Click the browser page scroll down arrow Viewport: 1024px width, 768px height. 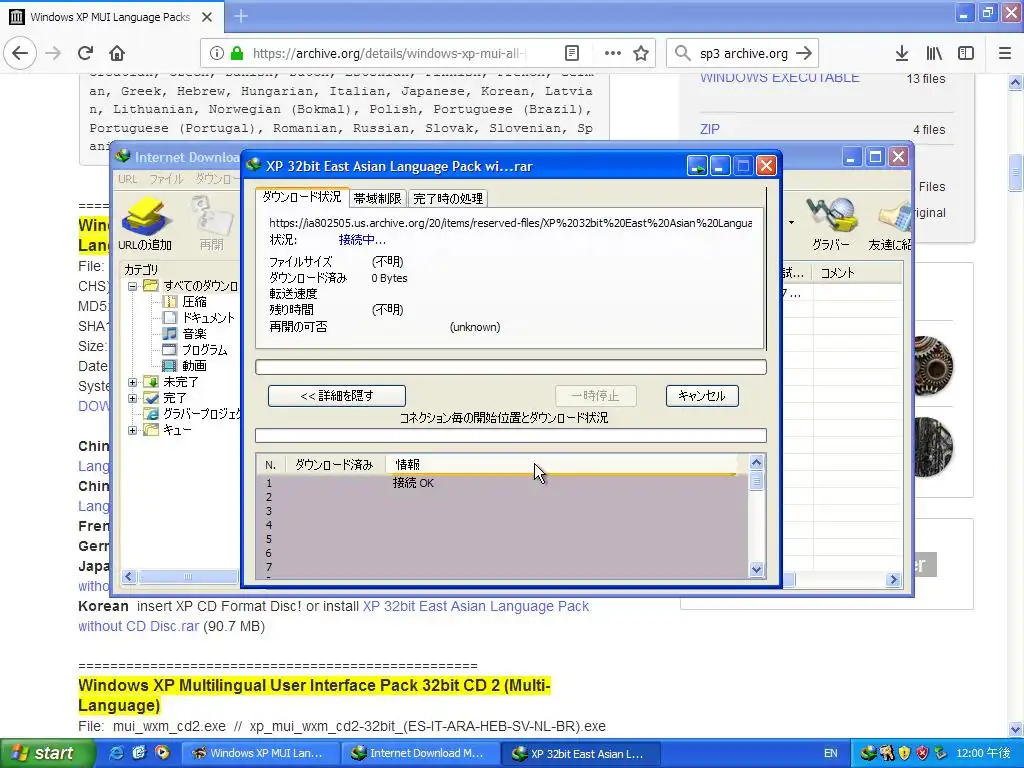coord(1016,729)
